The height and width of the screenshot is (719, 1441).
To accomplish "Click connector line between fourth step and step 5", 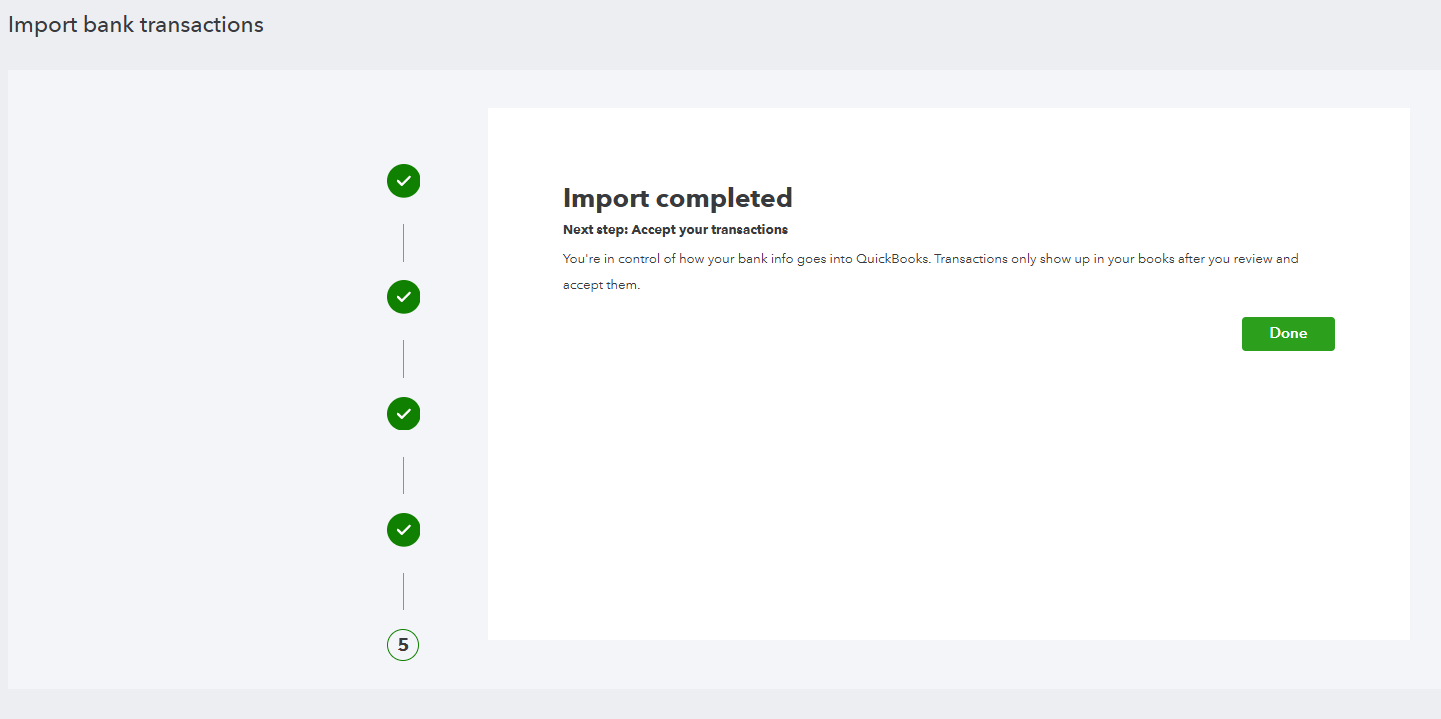I will coord(403,591).
